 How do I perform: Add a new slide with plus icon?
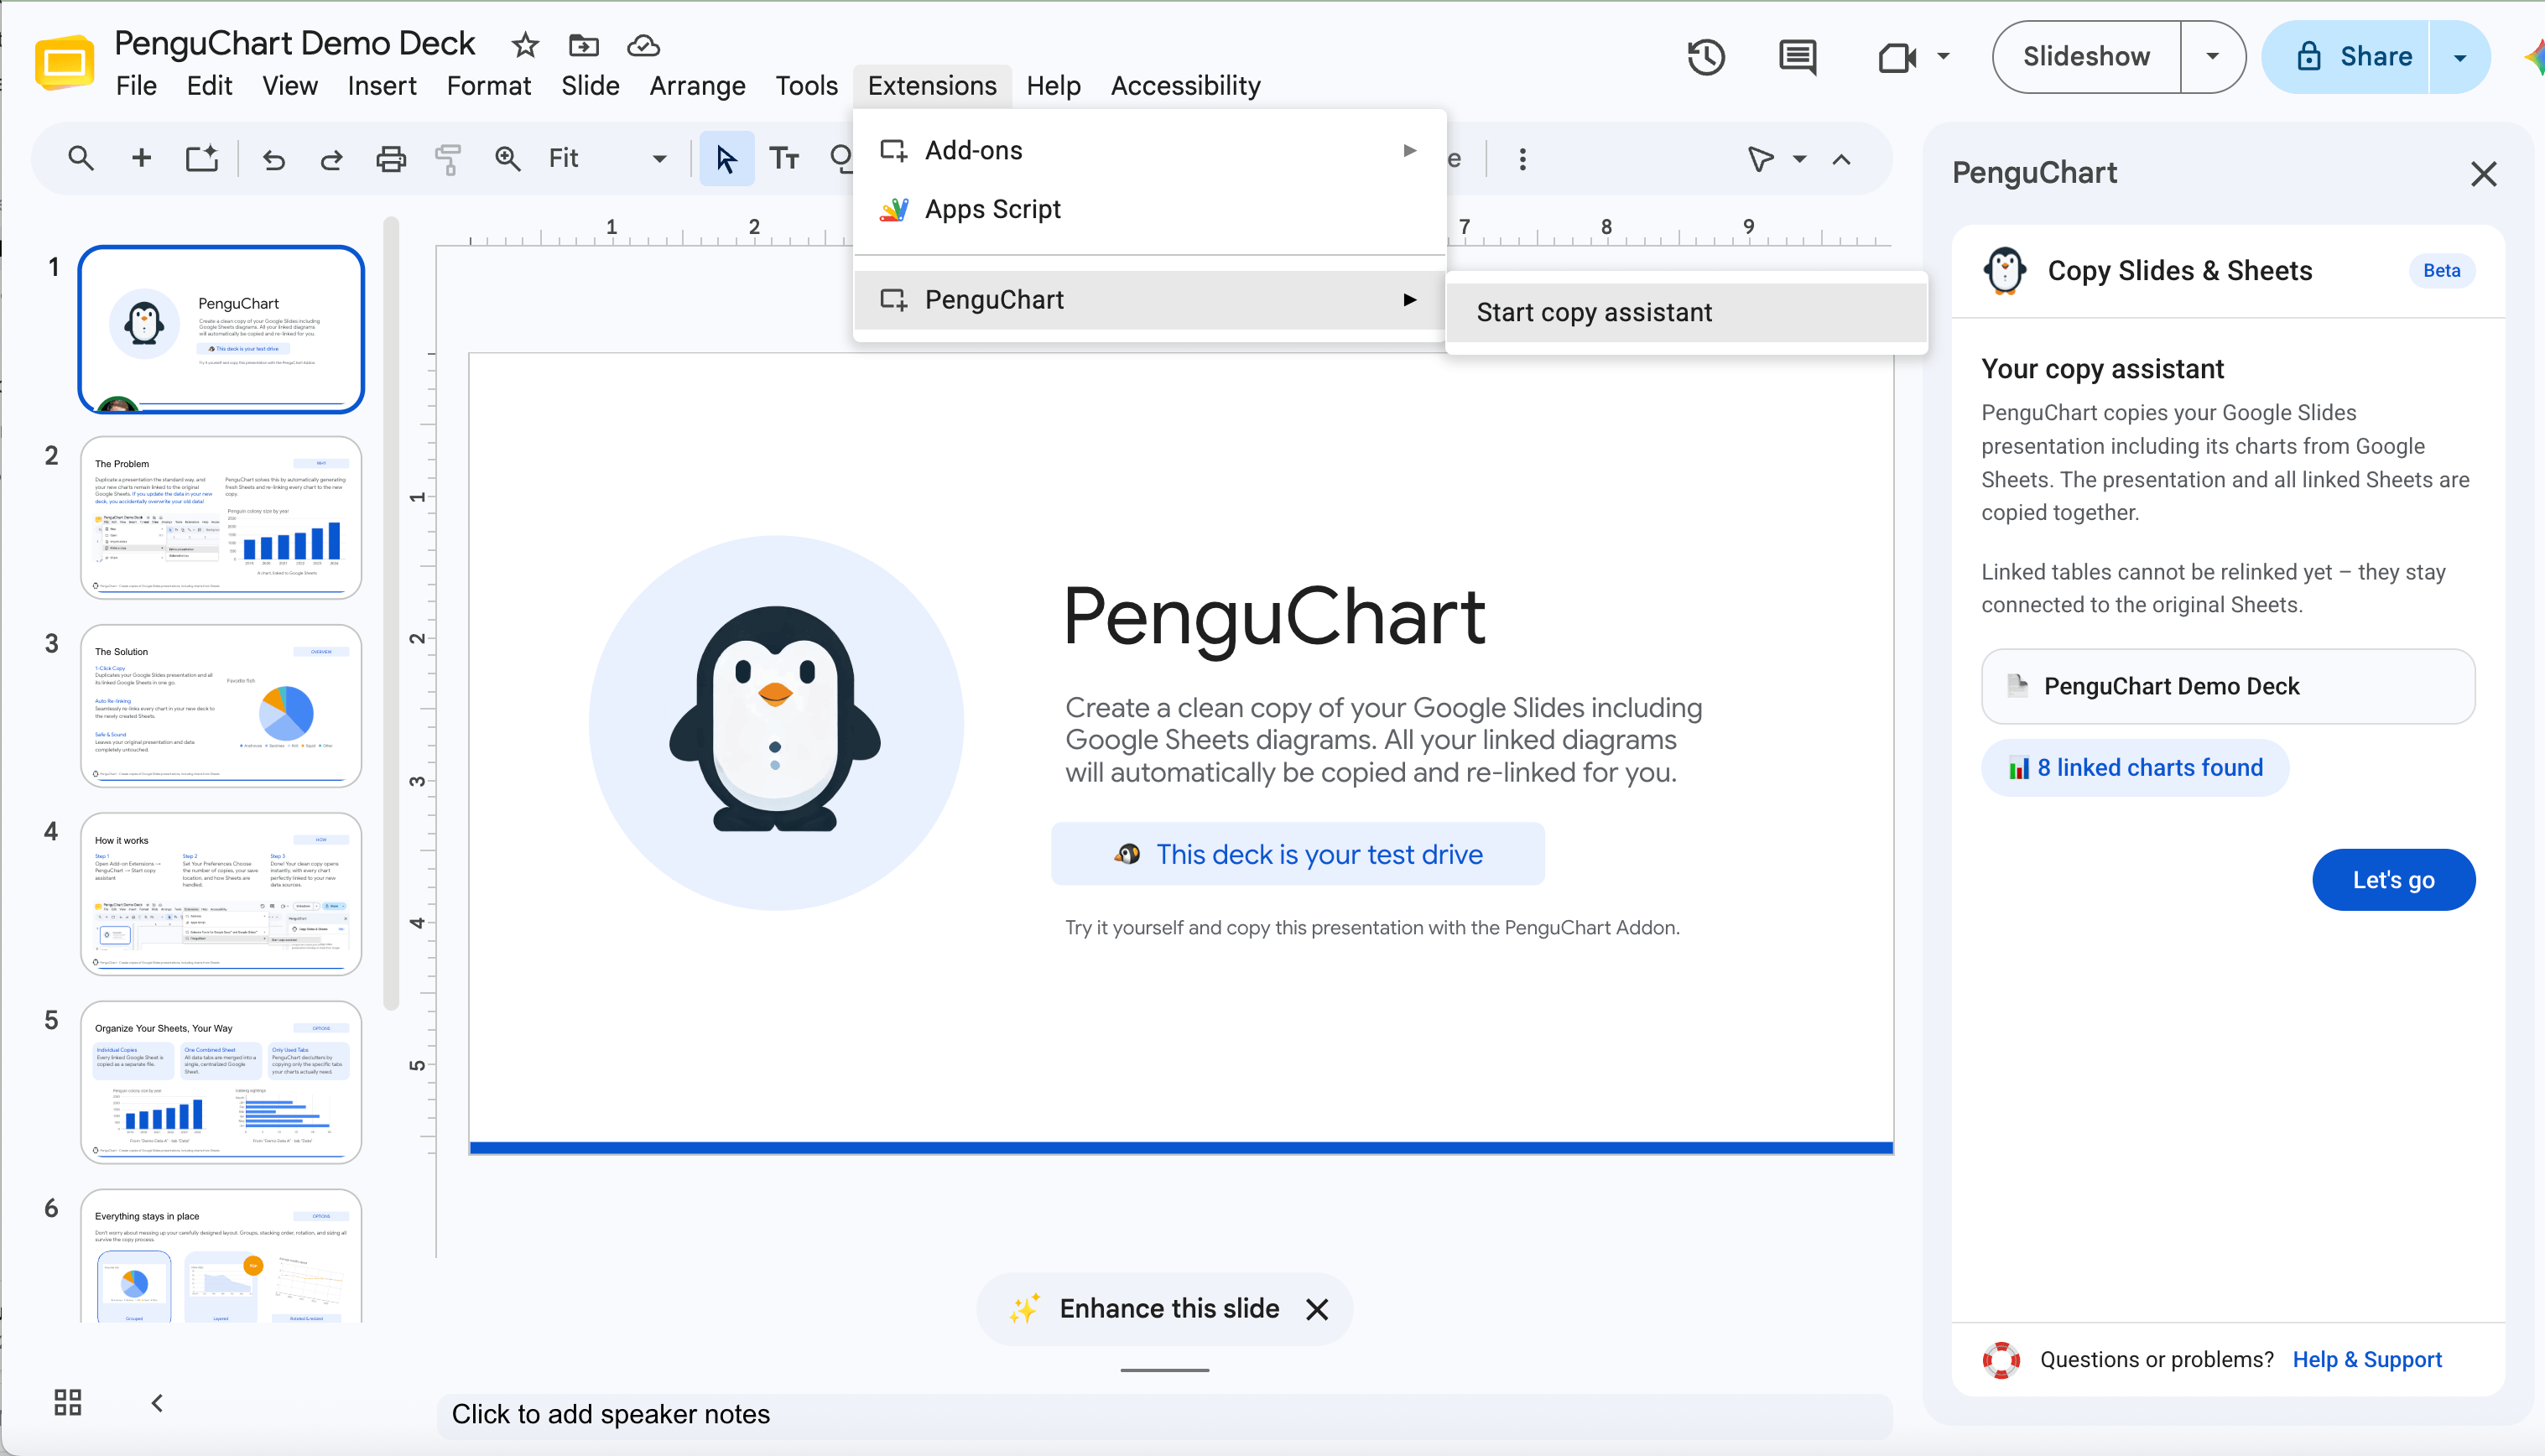[142, 158]
